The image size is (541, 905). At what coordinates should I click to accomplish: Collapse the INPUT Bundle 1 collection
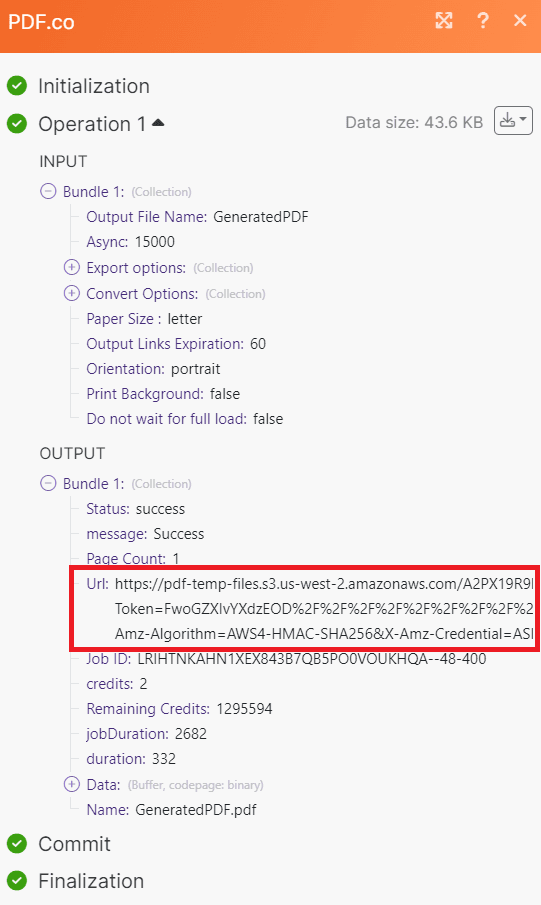[x=48, y=191]
